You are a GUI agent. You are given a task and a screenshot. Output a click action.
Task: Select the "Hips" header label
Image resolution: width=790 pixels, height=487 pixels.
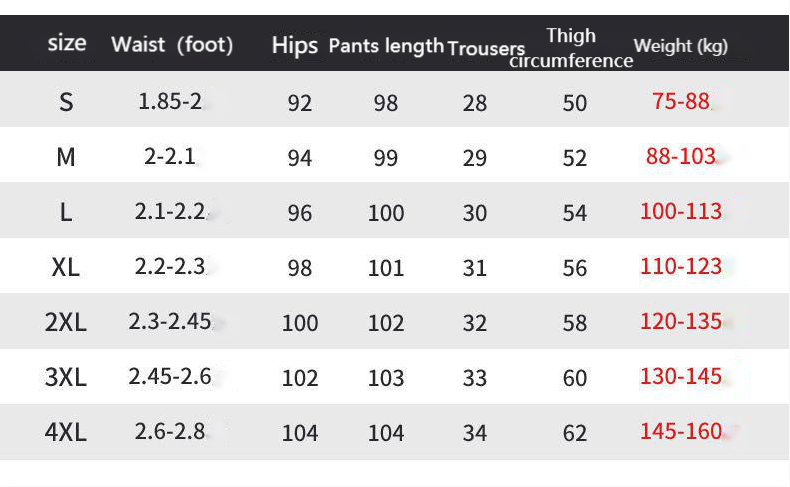(x=294, y=45)
